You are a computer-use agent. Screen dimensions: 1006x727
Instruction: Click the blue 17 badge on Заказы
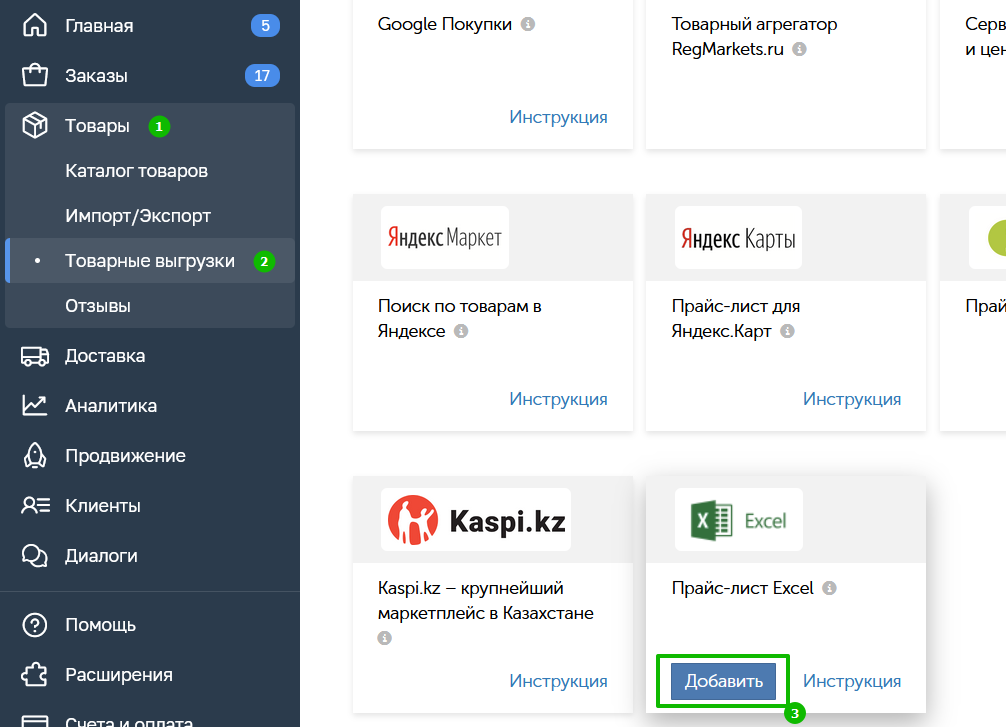[x=262, y=76]
